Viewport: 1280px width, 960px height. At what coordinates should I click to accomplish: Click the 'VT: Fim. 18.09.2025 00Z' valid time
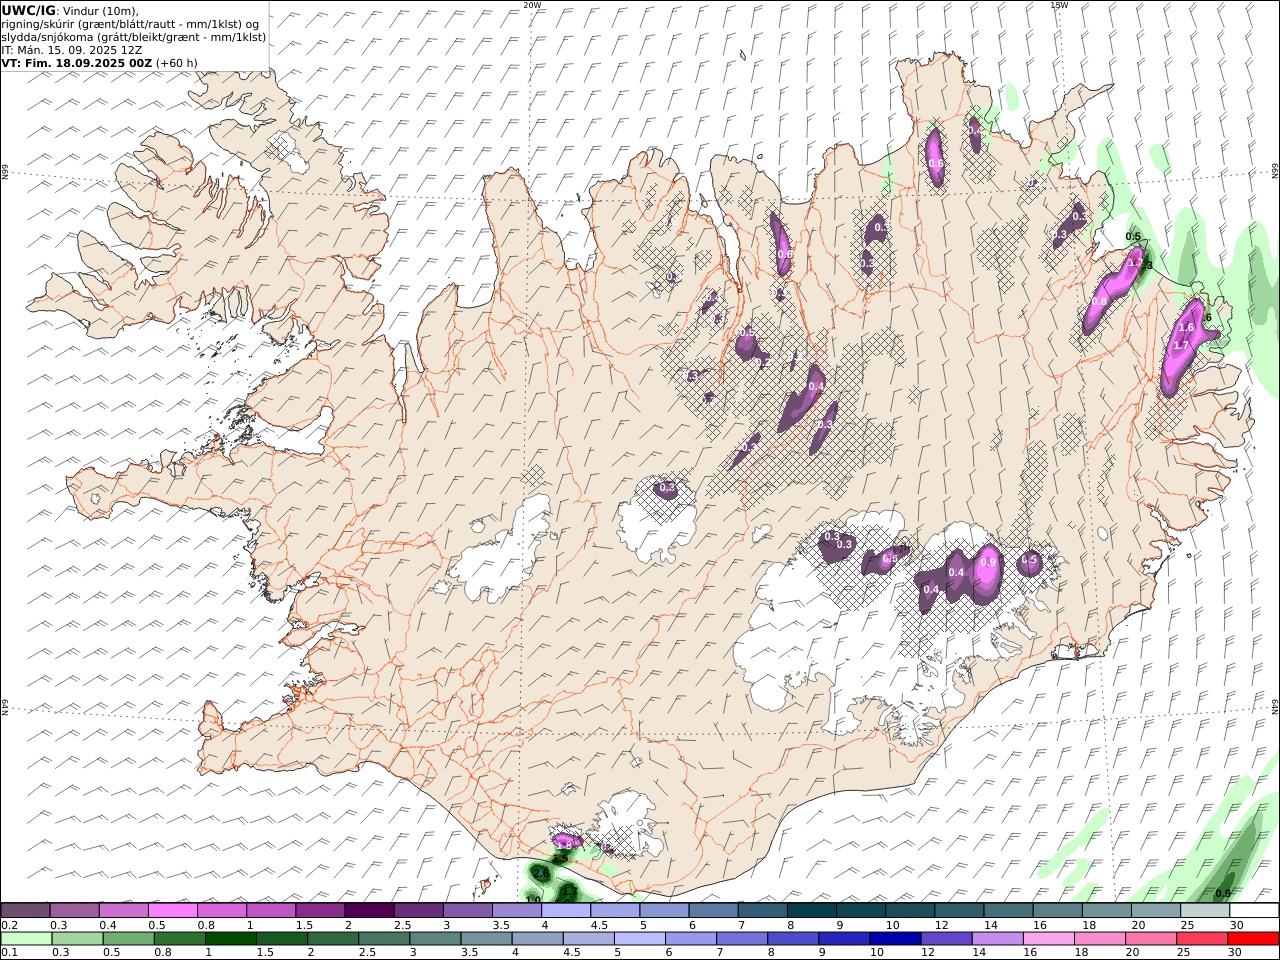click(x=77, y=62)
